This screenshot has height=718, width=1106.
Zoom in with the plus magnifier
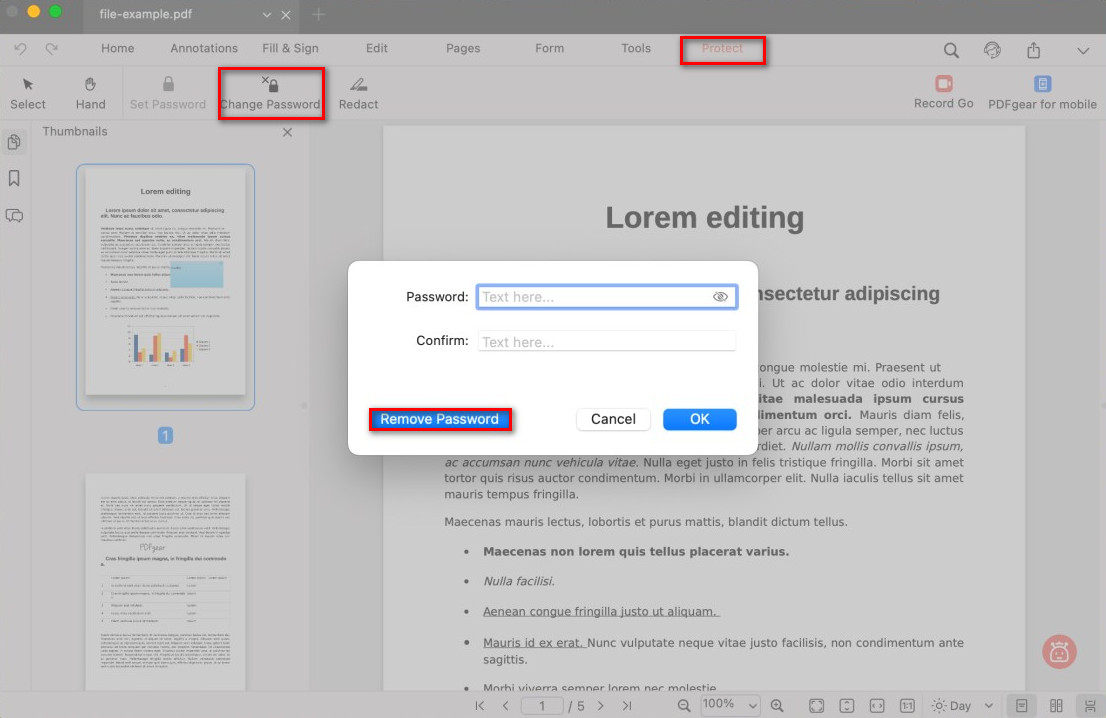pyautogui.click(x=777, y=705)
